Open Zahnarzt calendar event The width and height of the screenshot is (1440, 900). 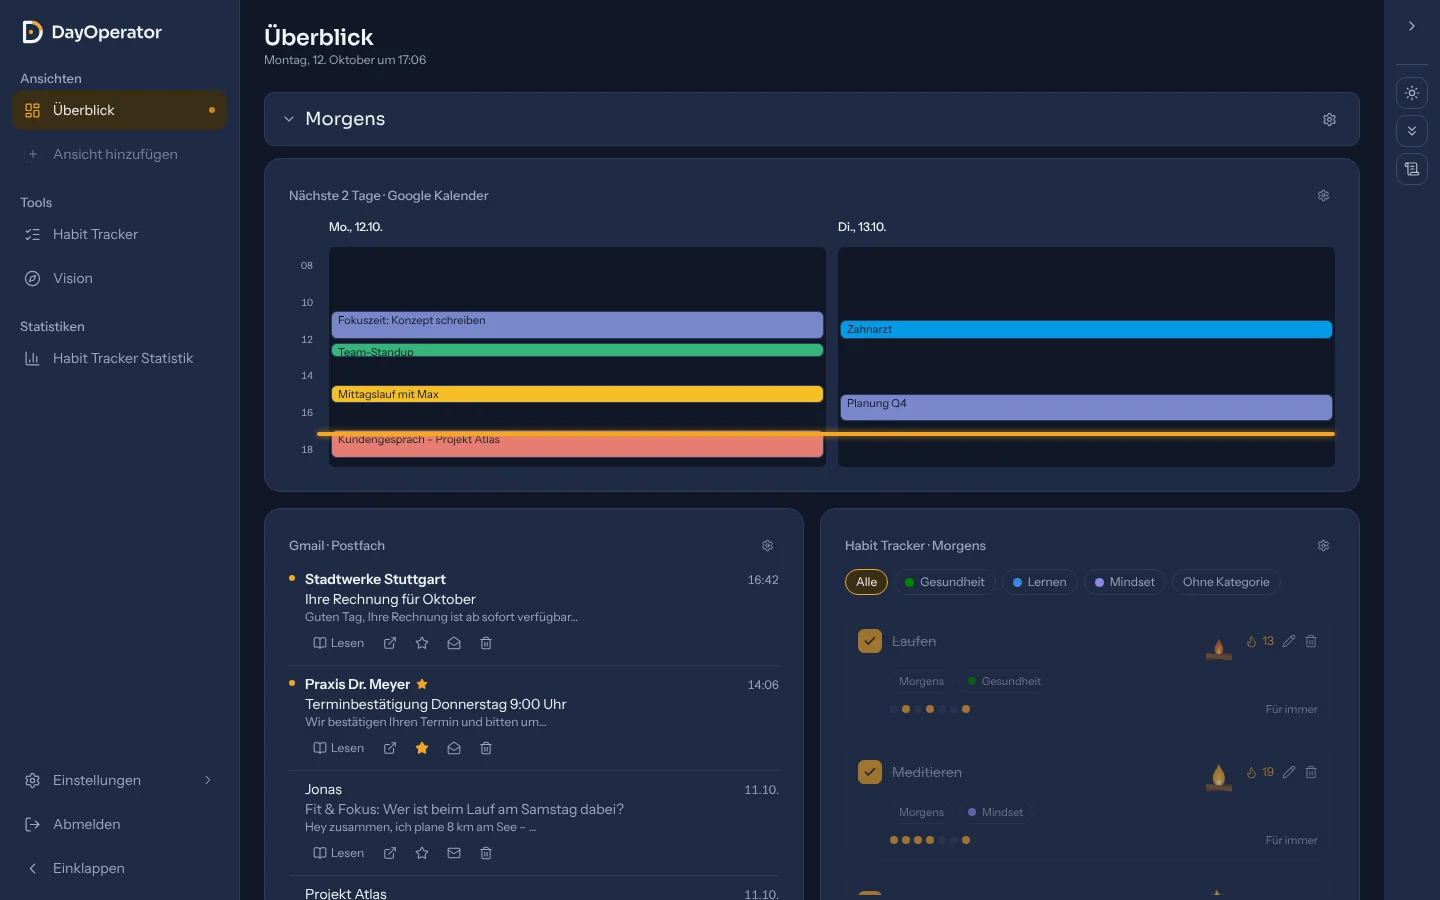[x=1086, y=329]
